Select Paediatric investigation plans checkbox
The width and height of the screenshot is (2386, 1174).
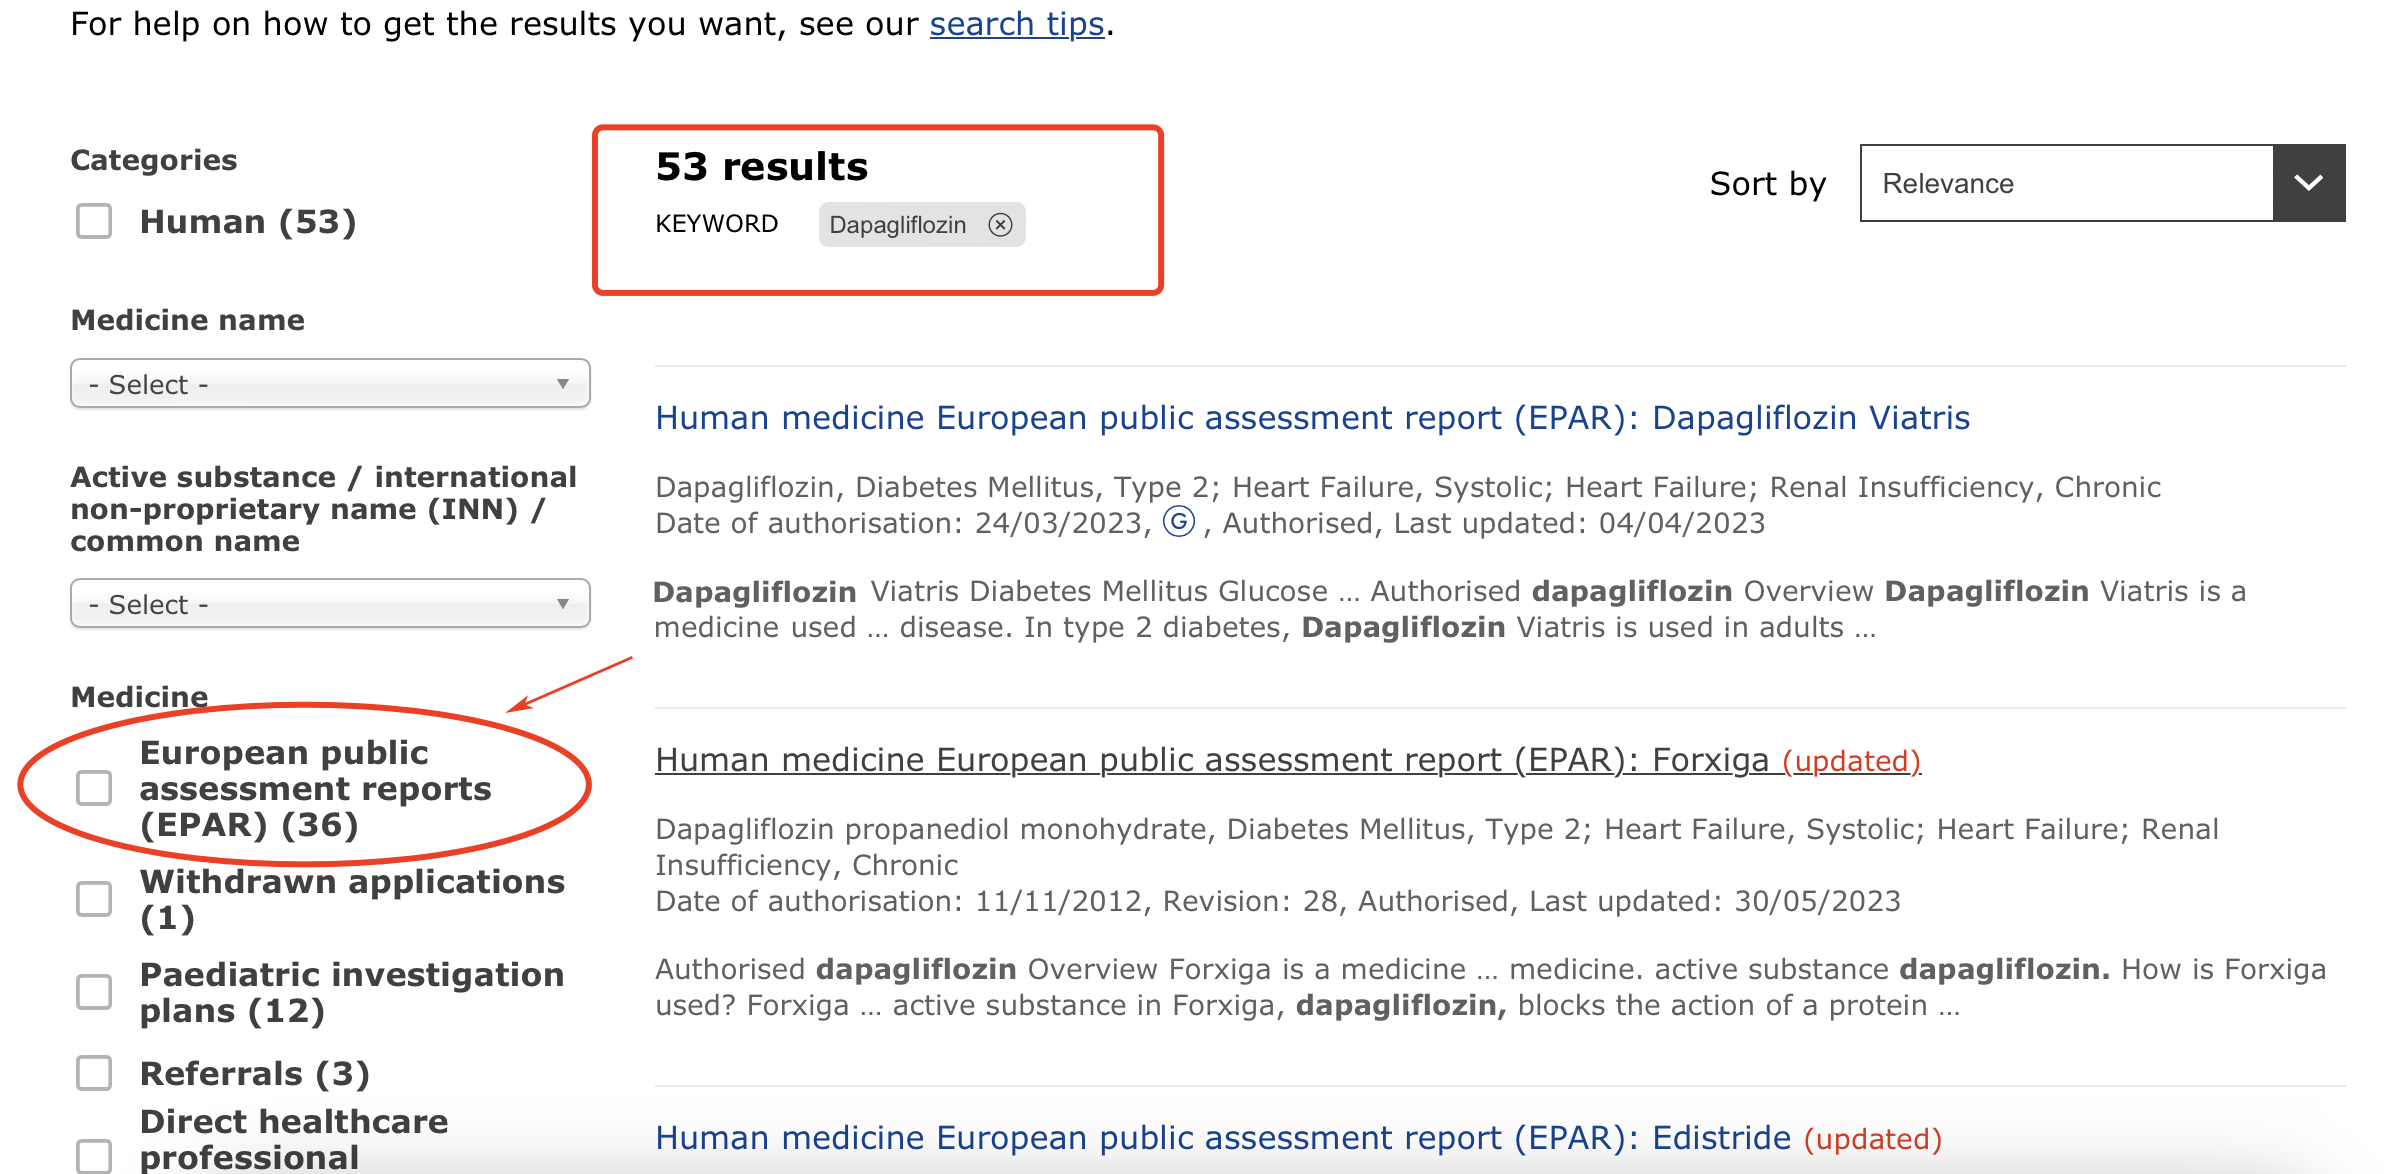pyautogui.click(x=94, y=992)
